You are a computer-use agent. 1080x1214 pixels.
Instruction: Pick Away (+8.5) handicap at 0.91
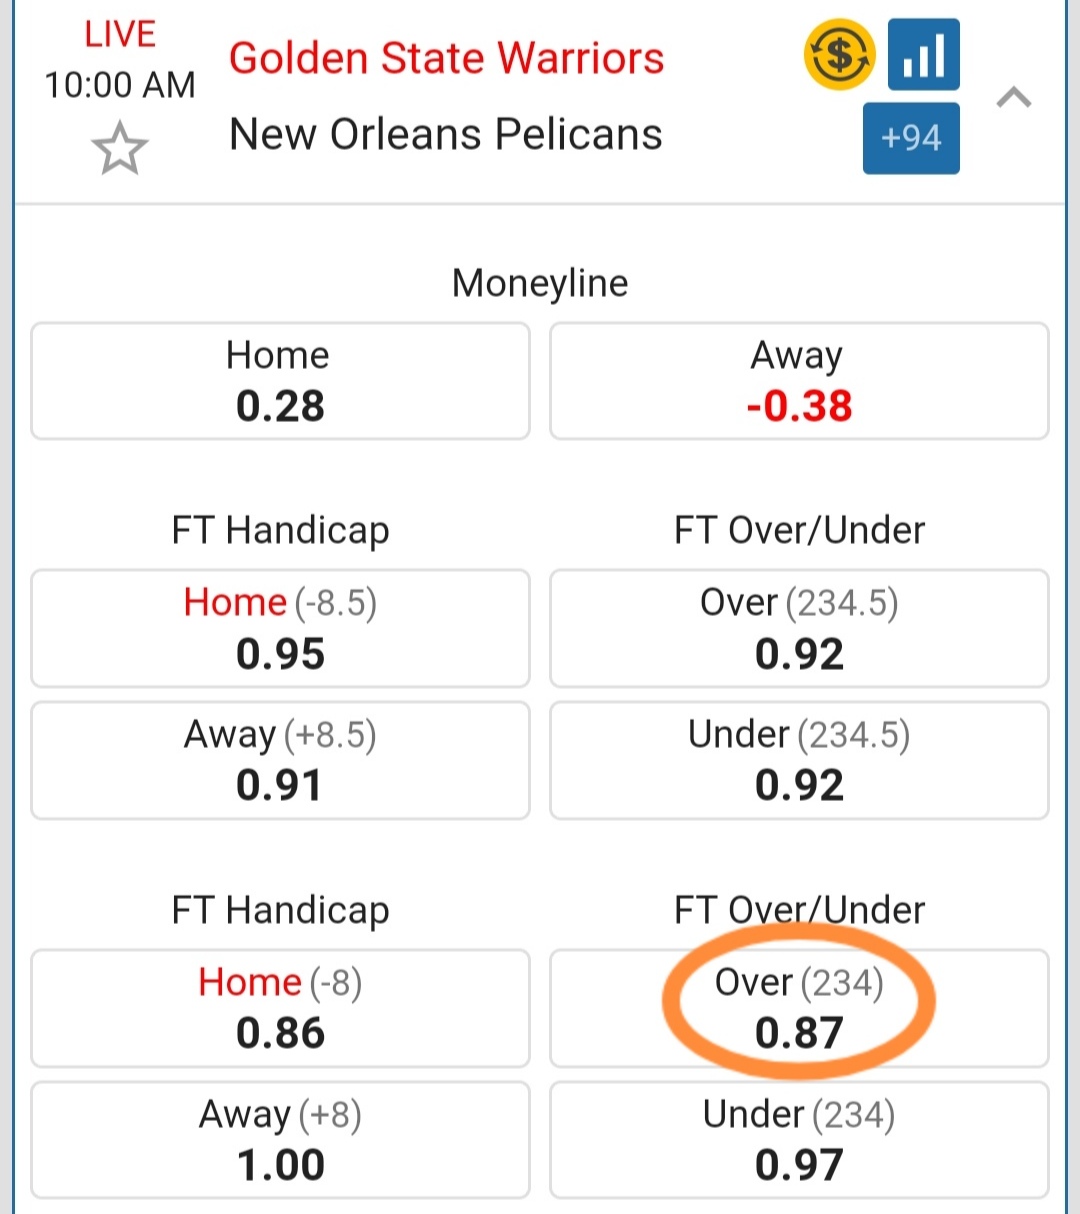[x=280, y=760]
